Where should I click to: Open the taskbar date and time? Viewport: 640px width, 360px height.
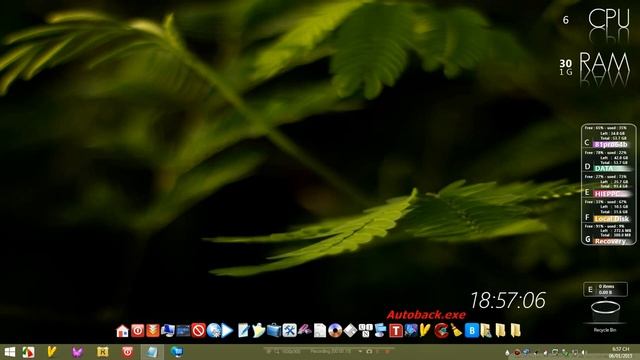[621, 352]
